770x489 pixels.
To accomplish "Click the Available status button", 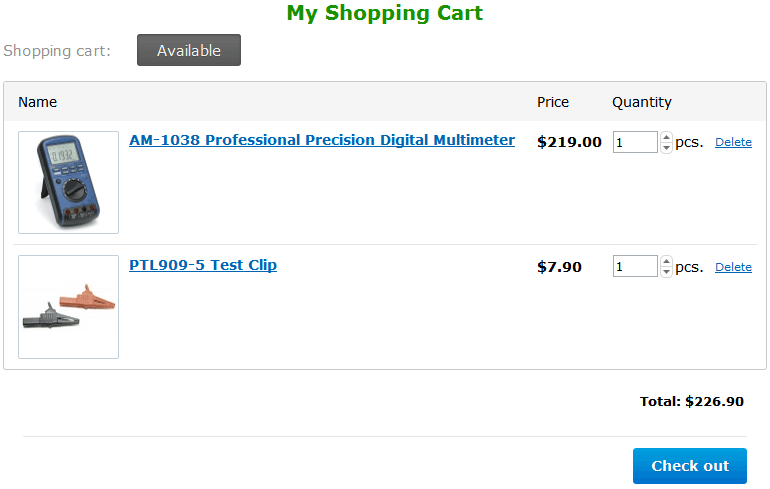I will click(188, 50).
